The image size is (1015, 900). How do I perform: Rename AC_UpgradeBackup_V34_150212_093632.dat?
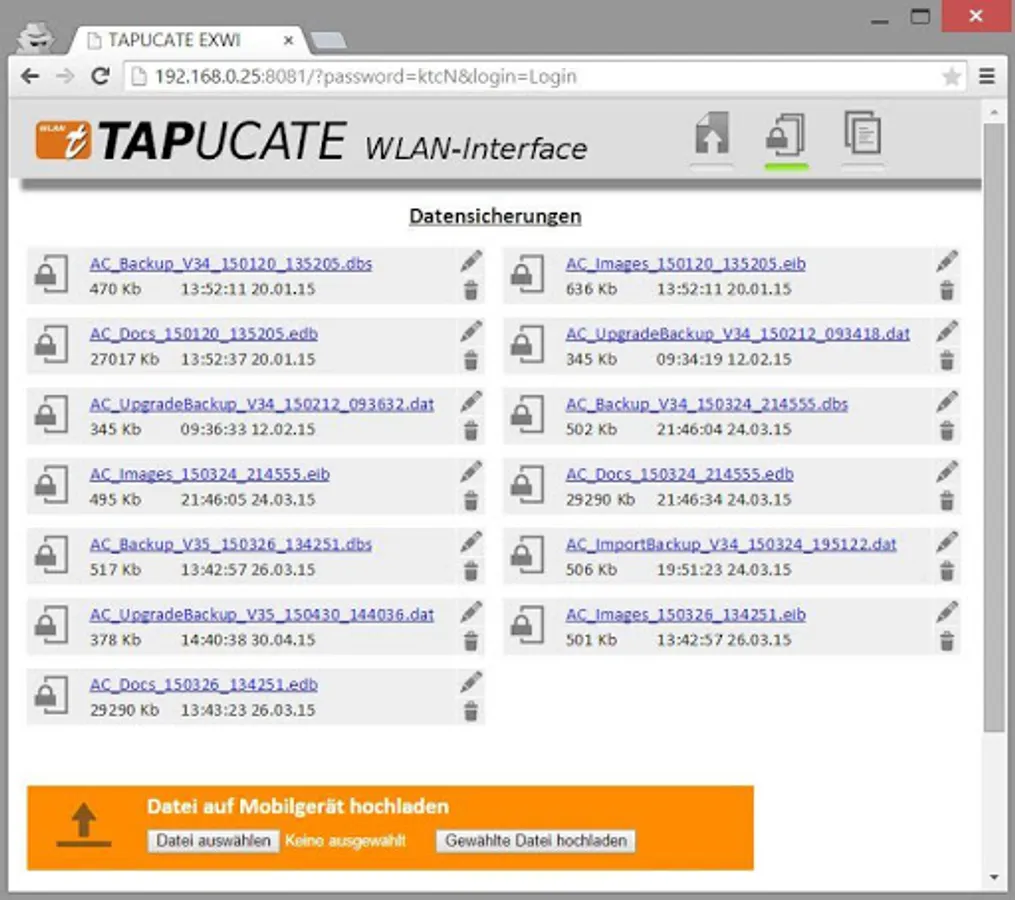(471, 401)
